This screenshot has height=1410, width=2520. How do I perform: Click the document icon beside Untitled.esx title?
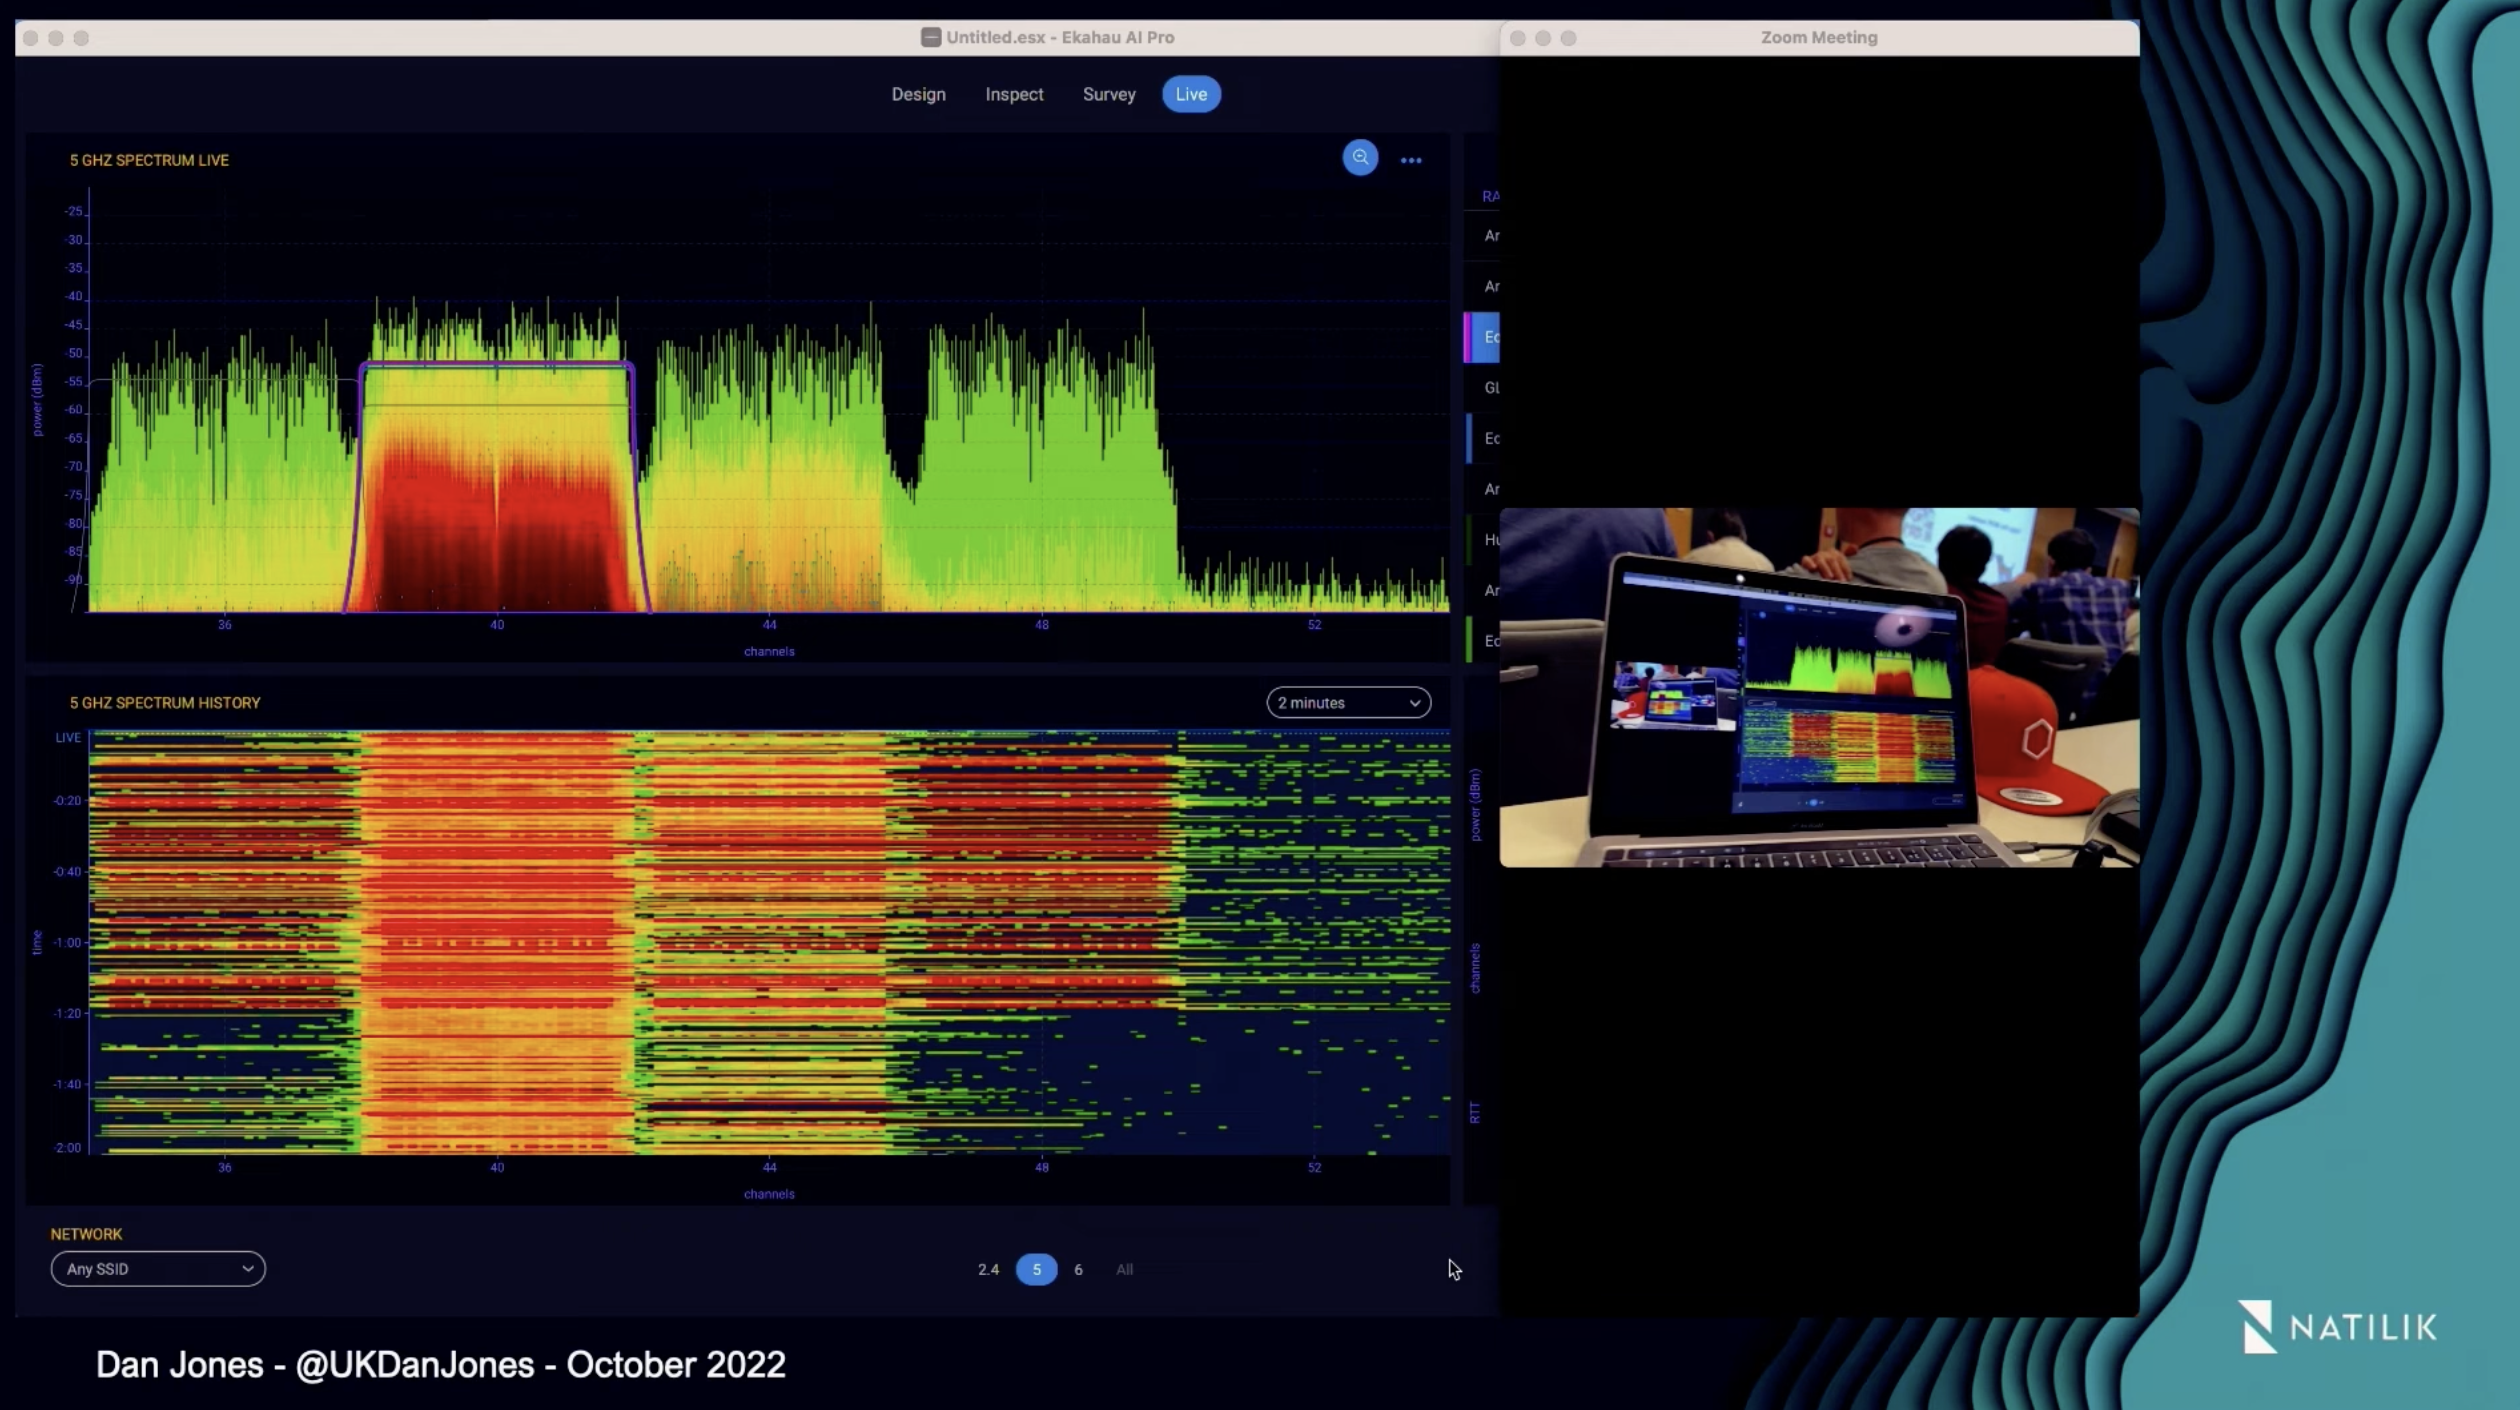pos(930,37)
